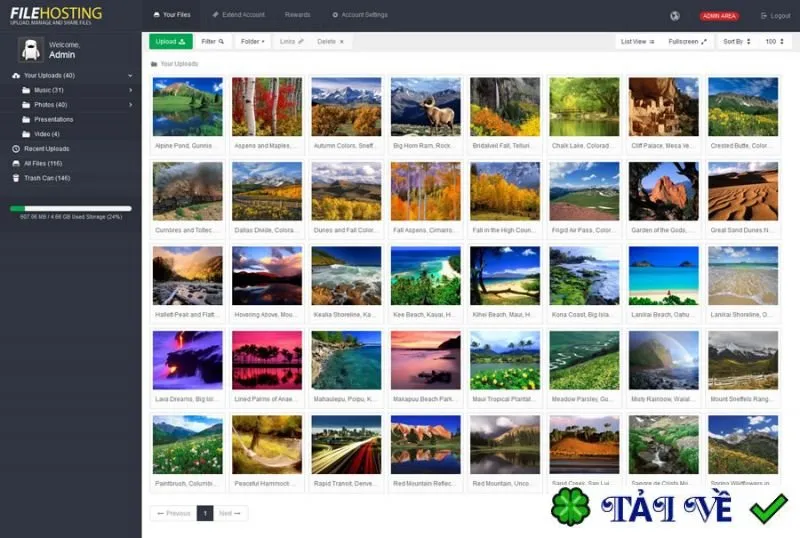The height and width of the screenshot is (538, 800).
Task: Select the Big Horn Ram thumbnail
Action: coord(426,106)
